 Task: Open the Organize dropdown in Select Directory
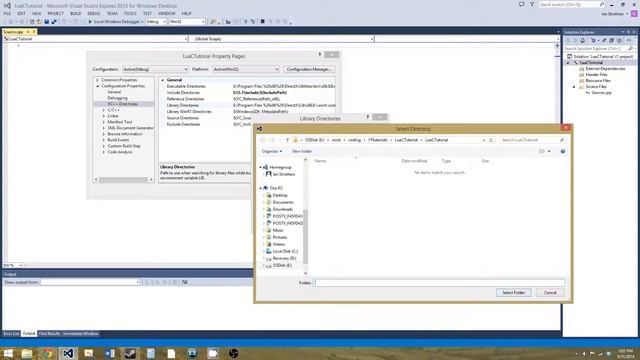pyautogui.click(x=271, y=151)
